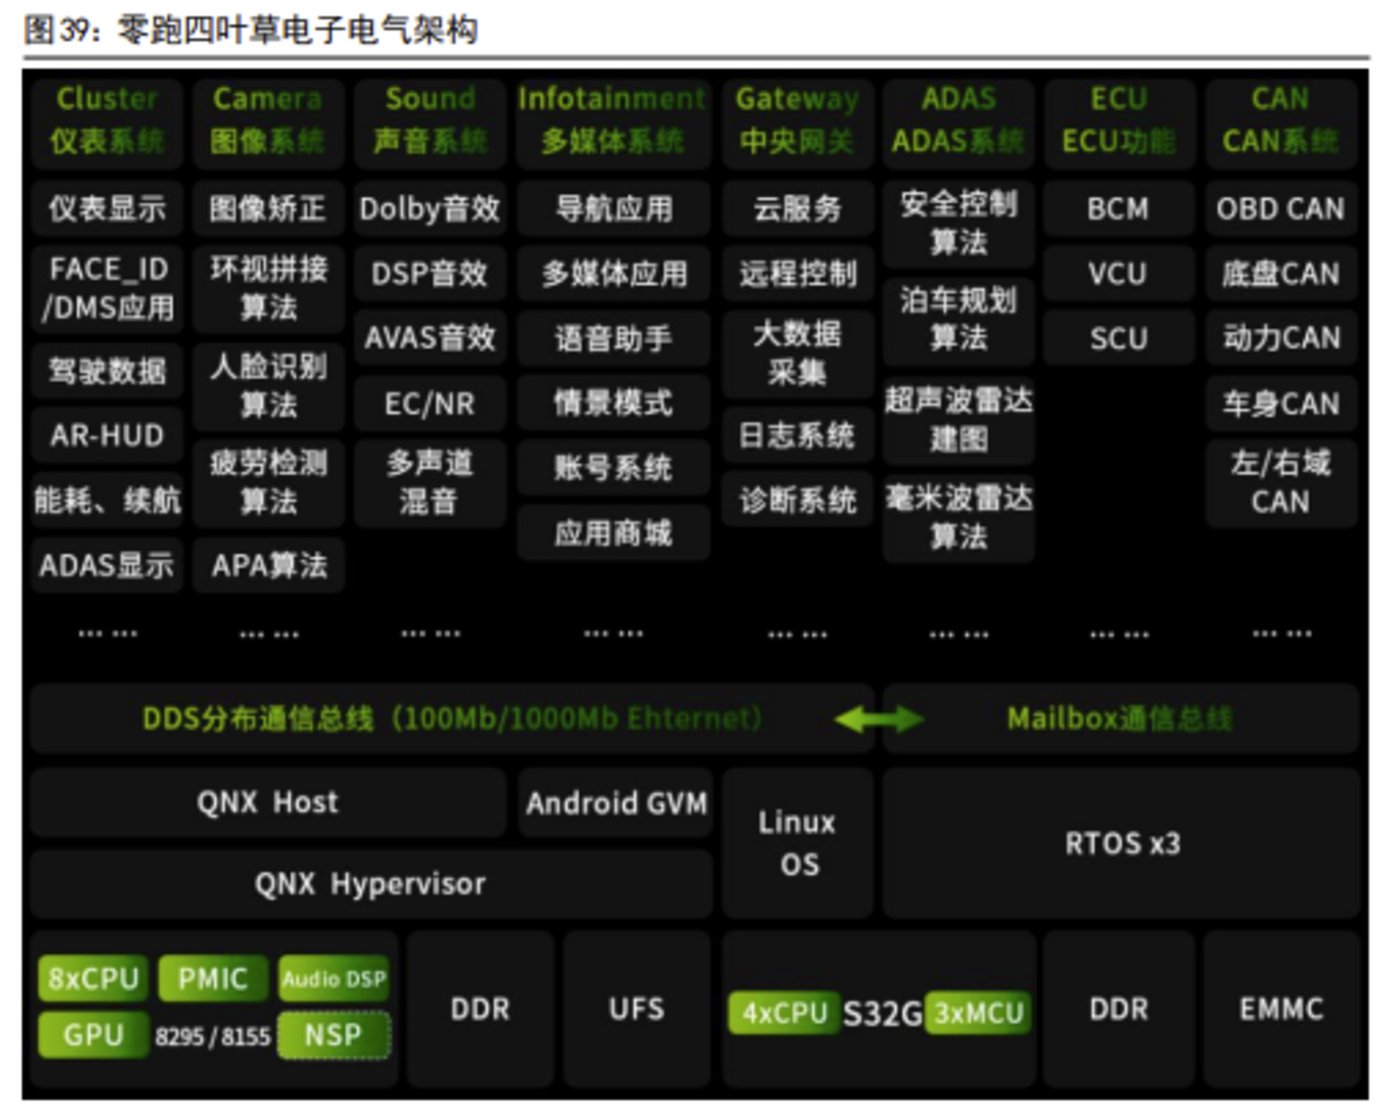Image resolution: width=1399 pixels, height=1111 pixels.
Task: Click the DDS分布通信总线 Ethernet bar
Action: tap(451, 718)
